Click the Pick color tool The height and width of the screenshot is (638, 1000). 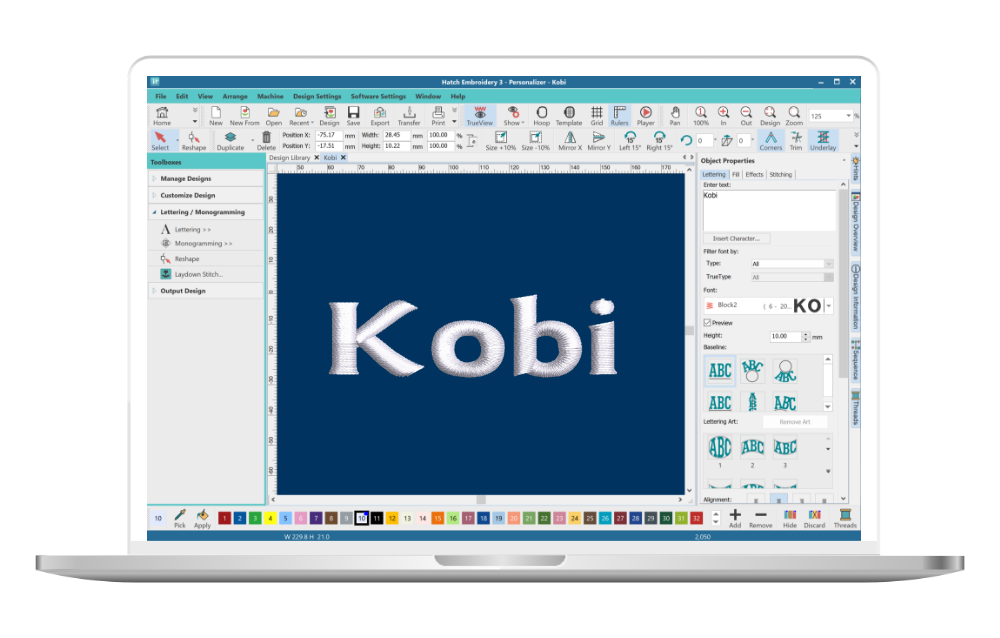coord(180,517)
